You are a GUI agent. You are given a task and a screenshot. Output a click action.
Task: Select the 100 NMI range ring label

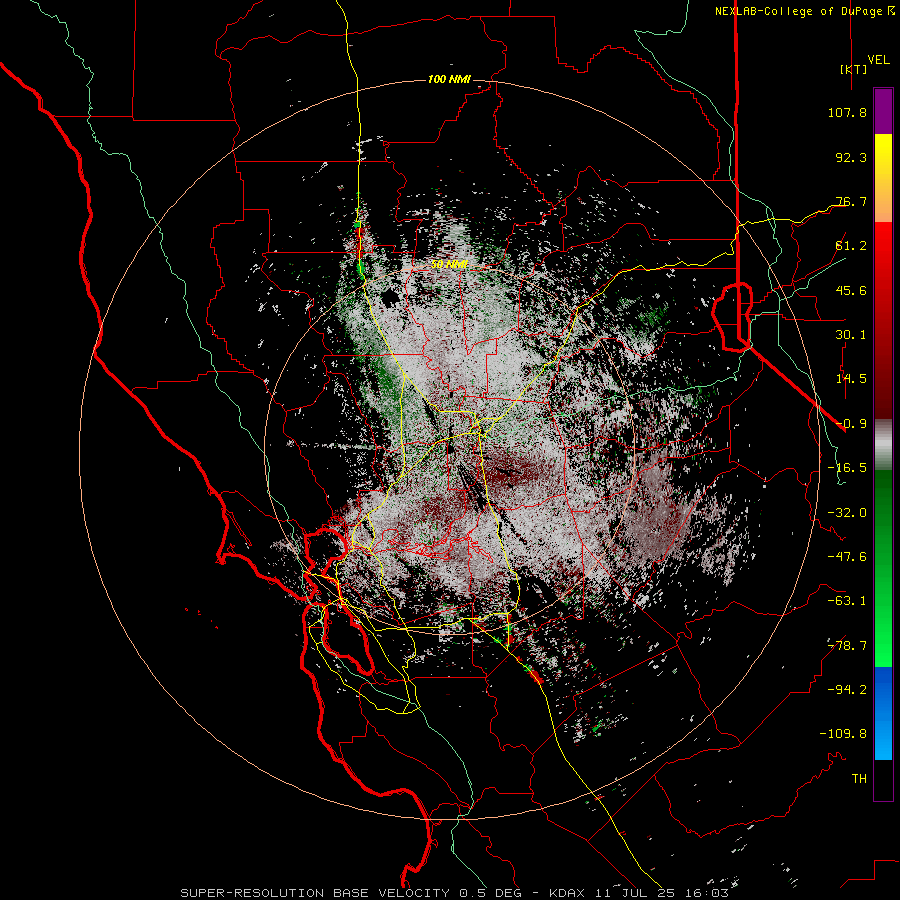(449, 79)
